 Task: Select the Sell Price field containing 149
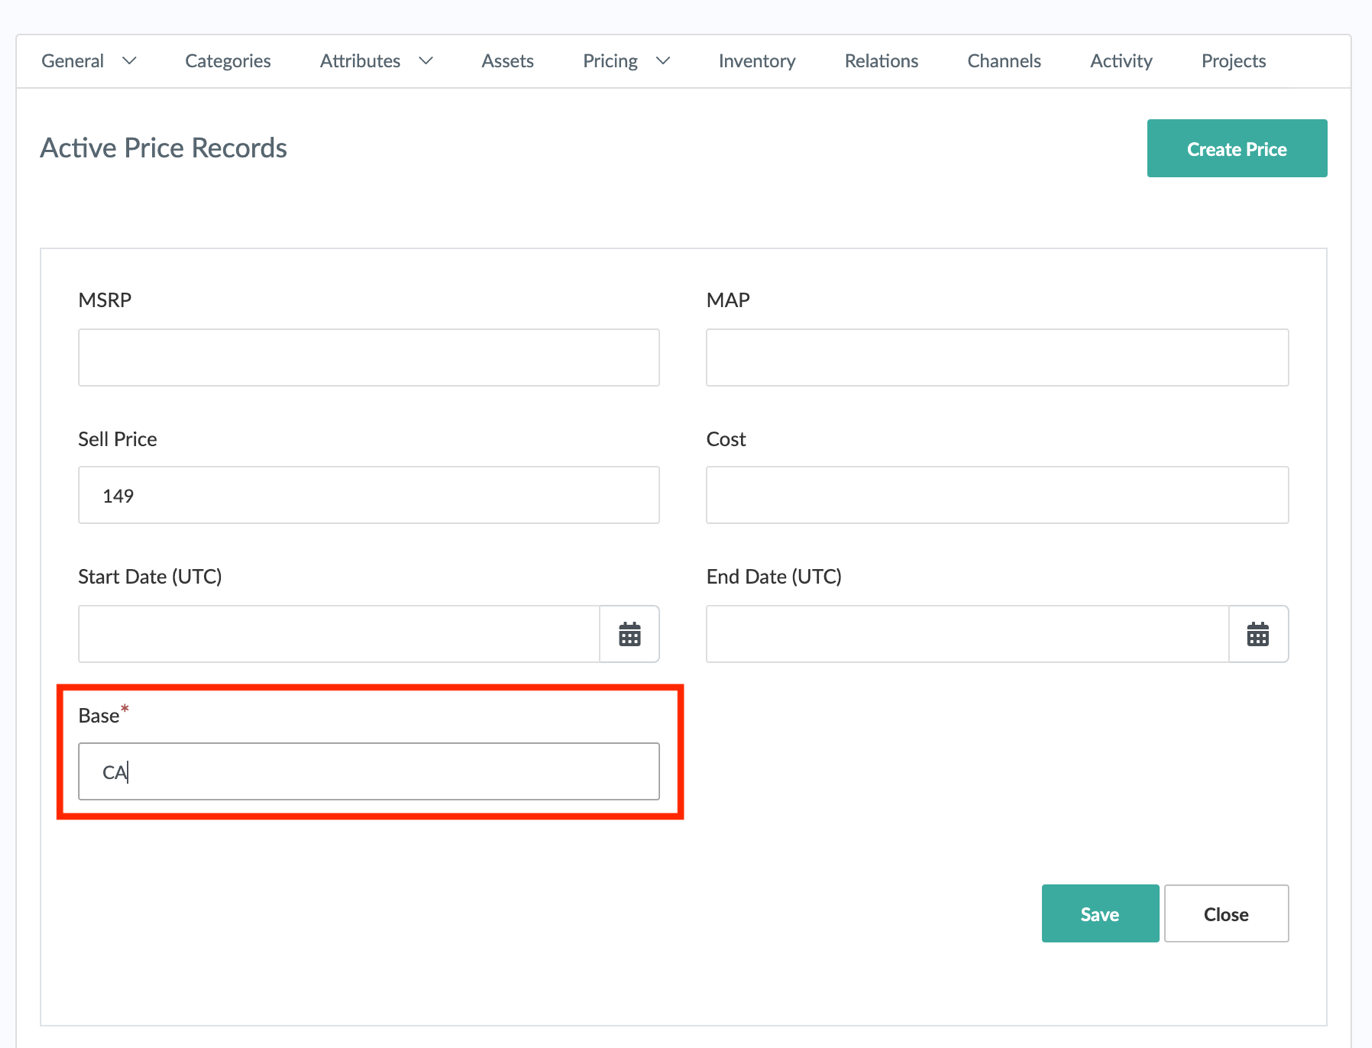click(x=368, y=496)
